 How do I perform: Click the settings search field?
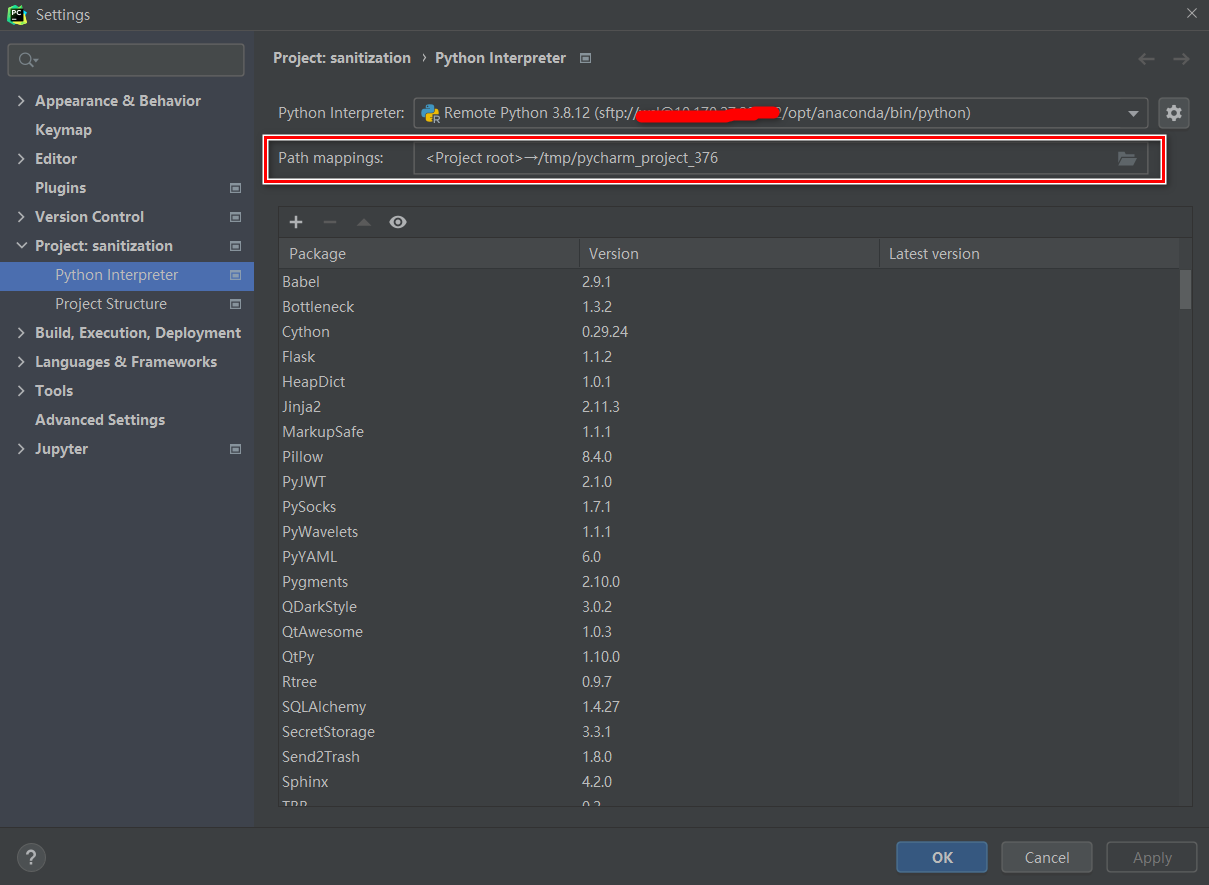(x=126, y=60)
